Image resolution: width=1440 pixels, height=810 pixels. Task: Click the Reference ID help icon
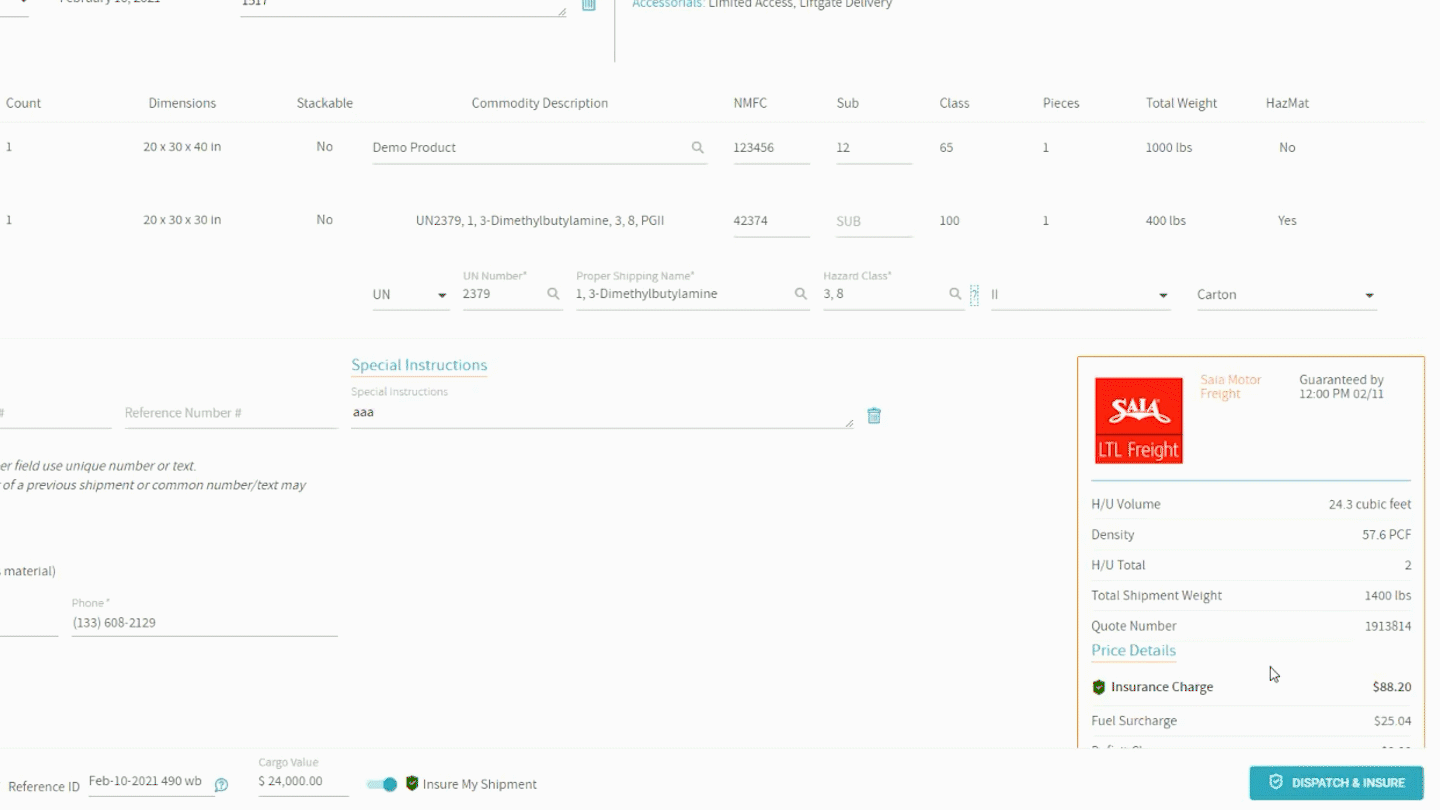(222, 785)
